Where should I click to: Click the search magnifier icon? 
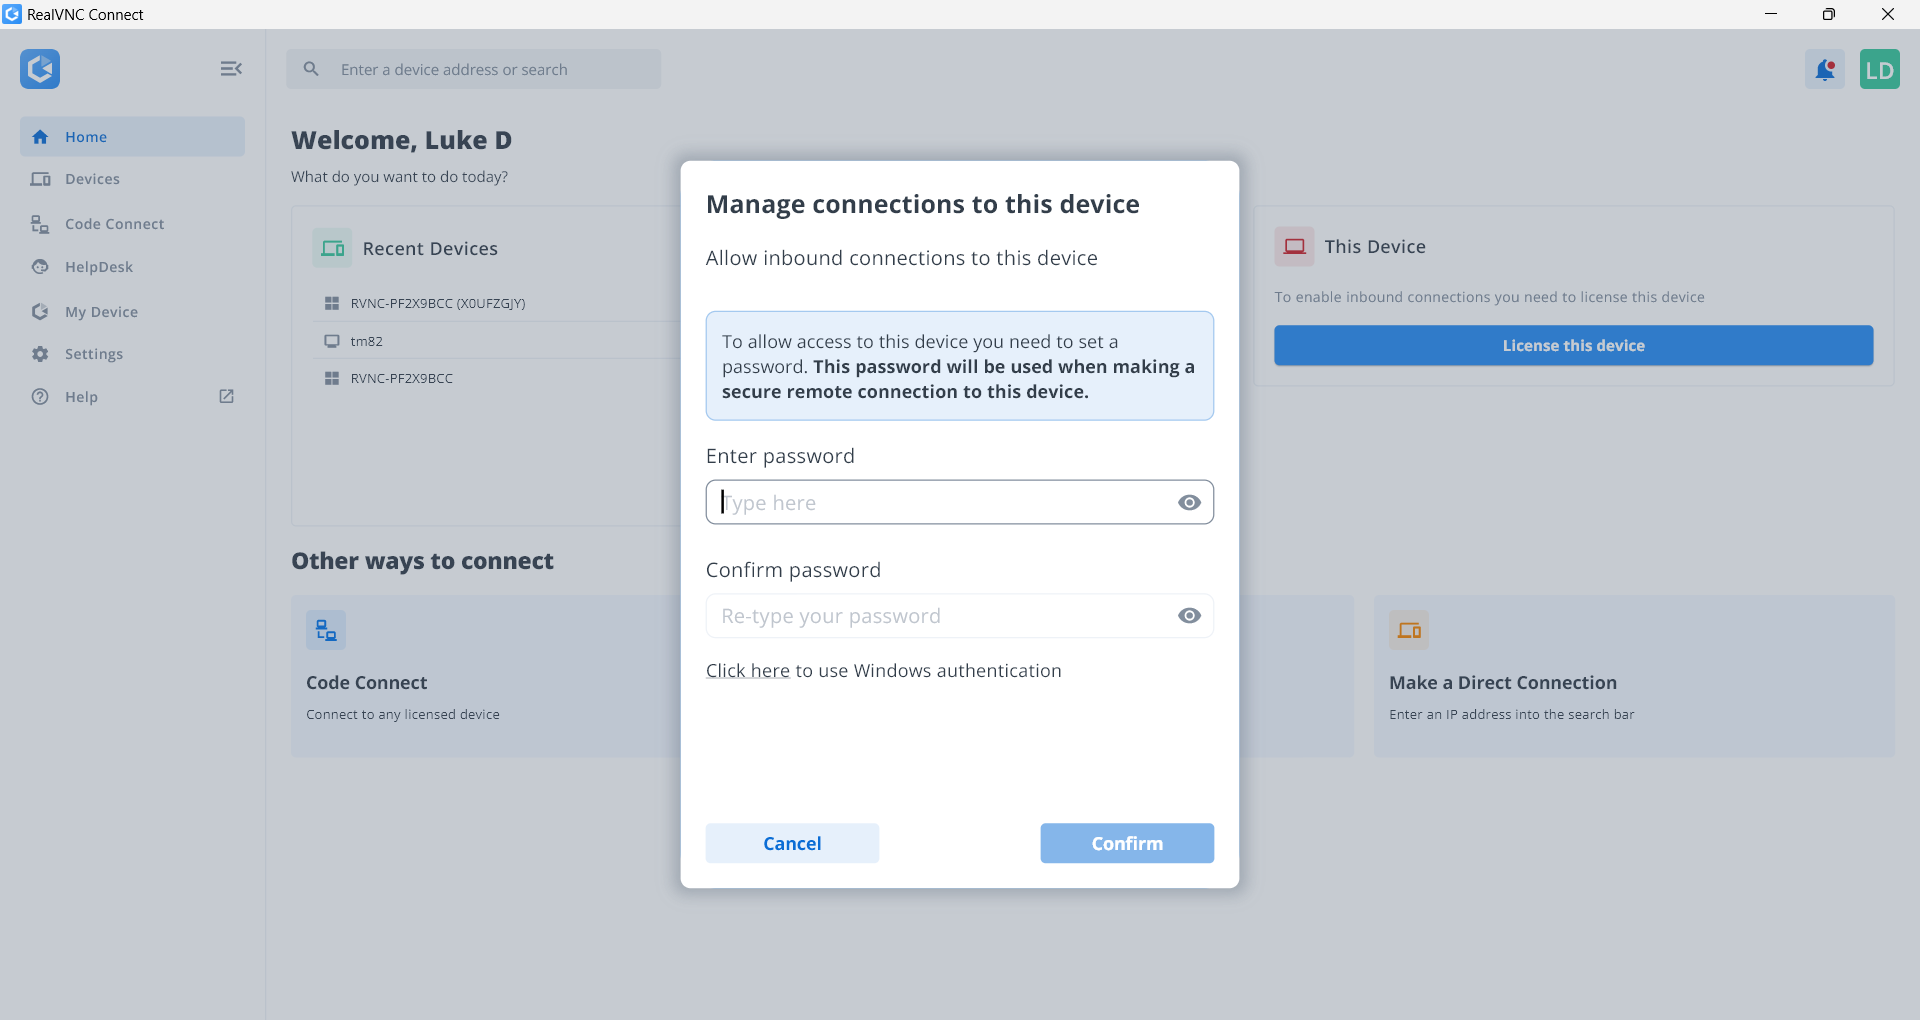click(x=311, y=69)
